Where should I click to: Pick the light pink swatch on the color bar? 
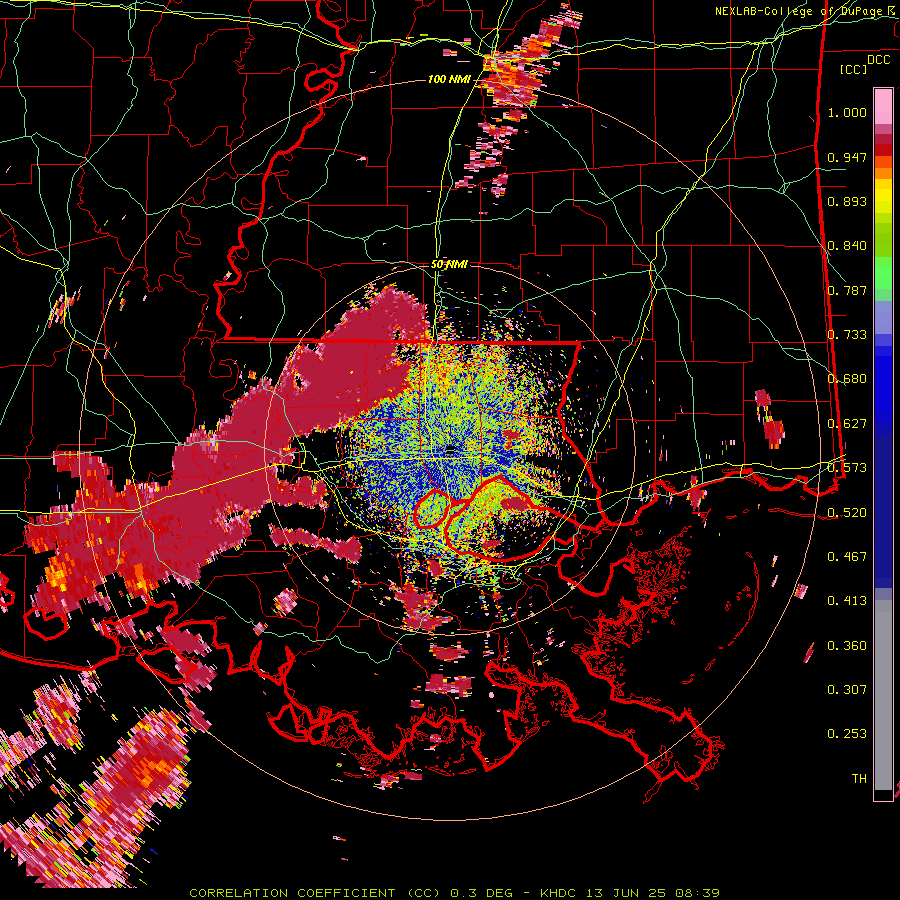[x=883, y=106]
